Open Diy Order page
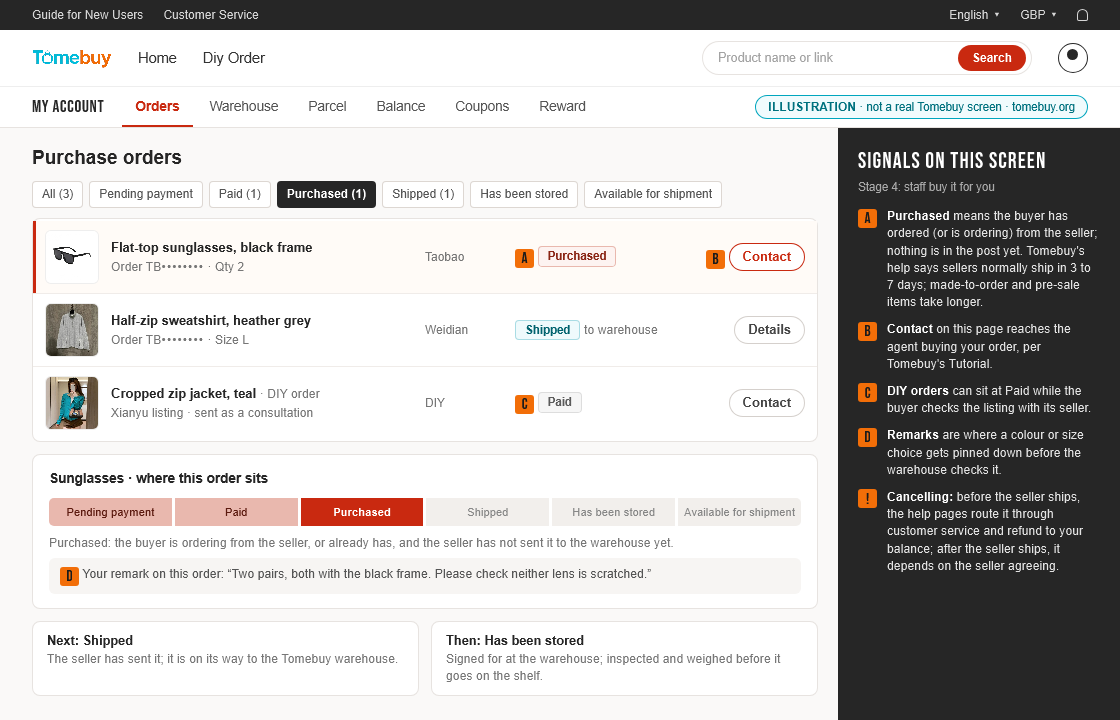The height and width of the screenshot is (720, 1120). (x=234, y=58)
